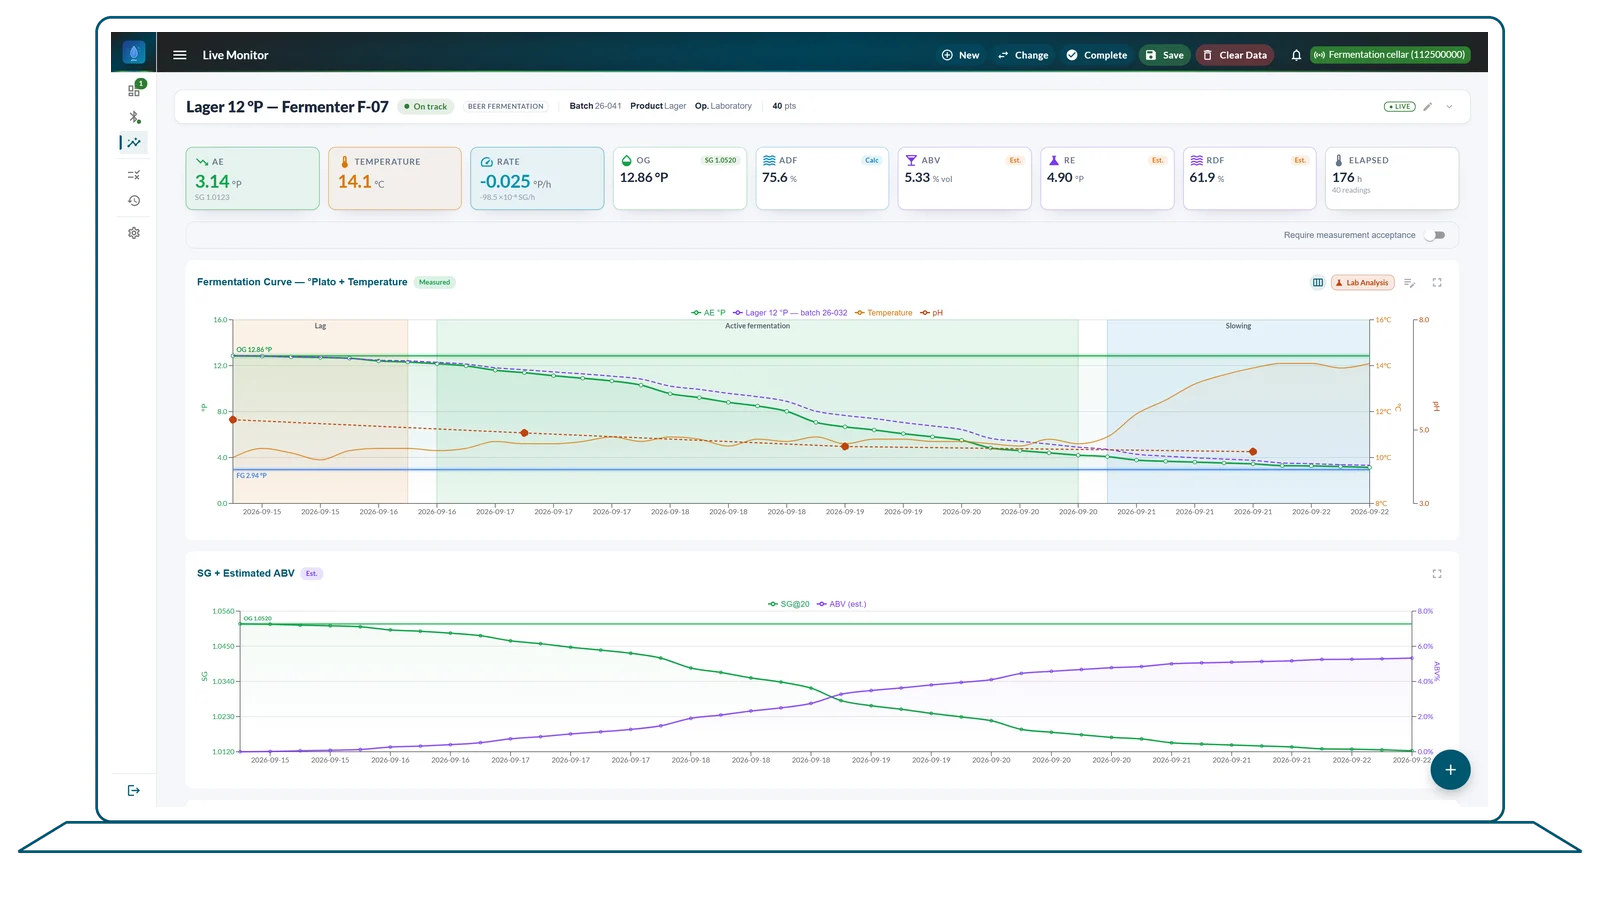Viewport: 1600px width, 901px height.
Task: Expand SG + Estimated ABV chart to fullscreen
Action: 1437,574
